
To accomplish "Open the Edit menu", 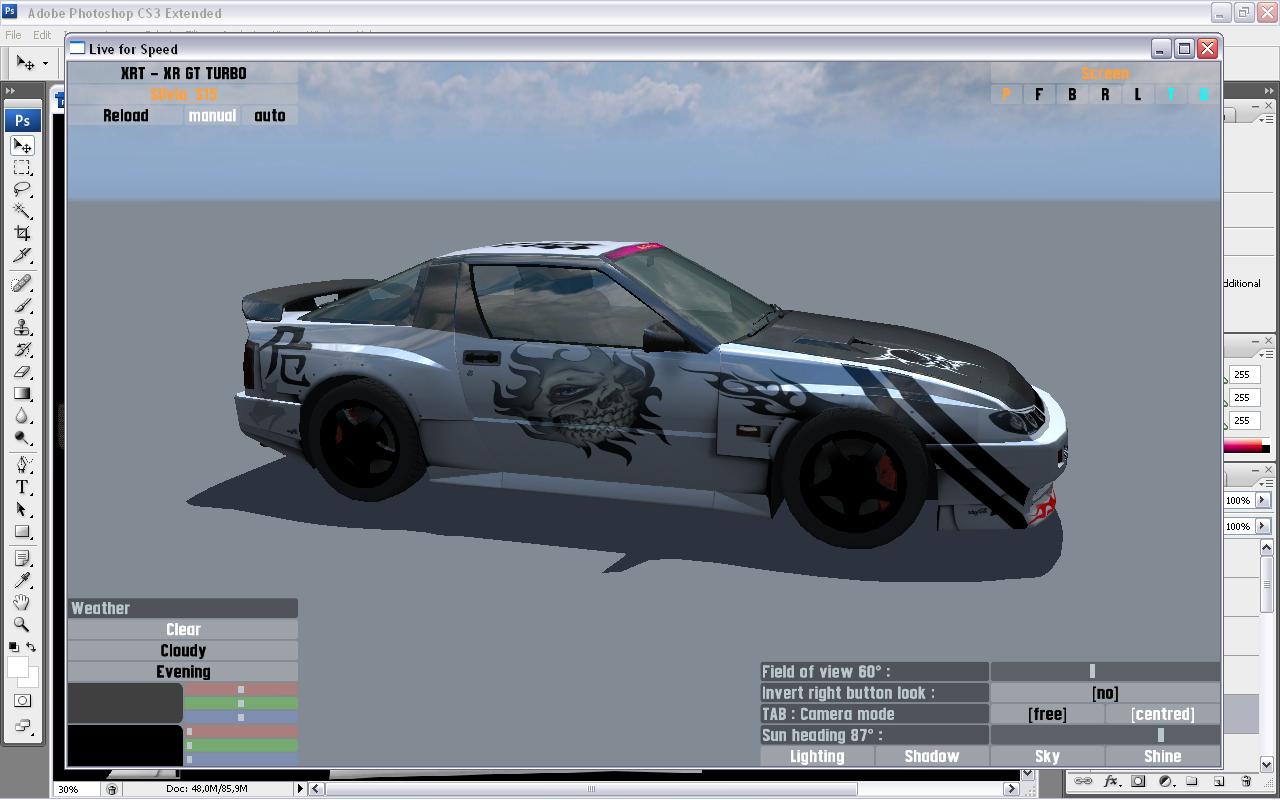I will 42,35.
